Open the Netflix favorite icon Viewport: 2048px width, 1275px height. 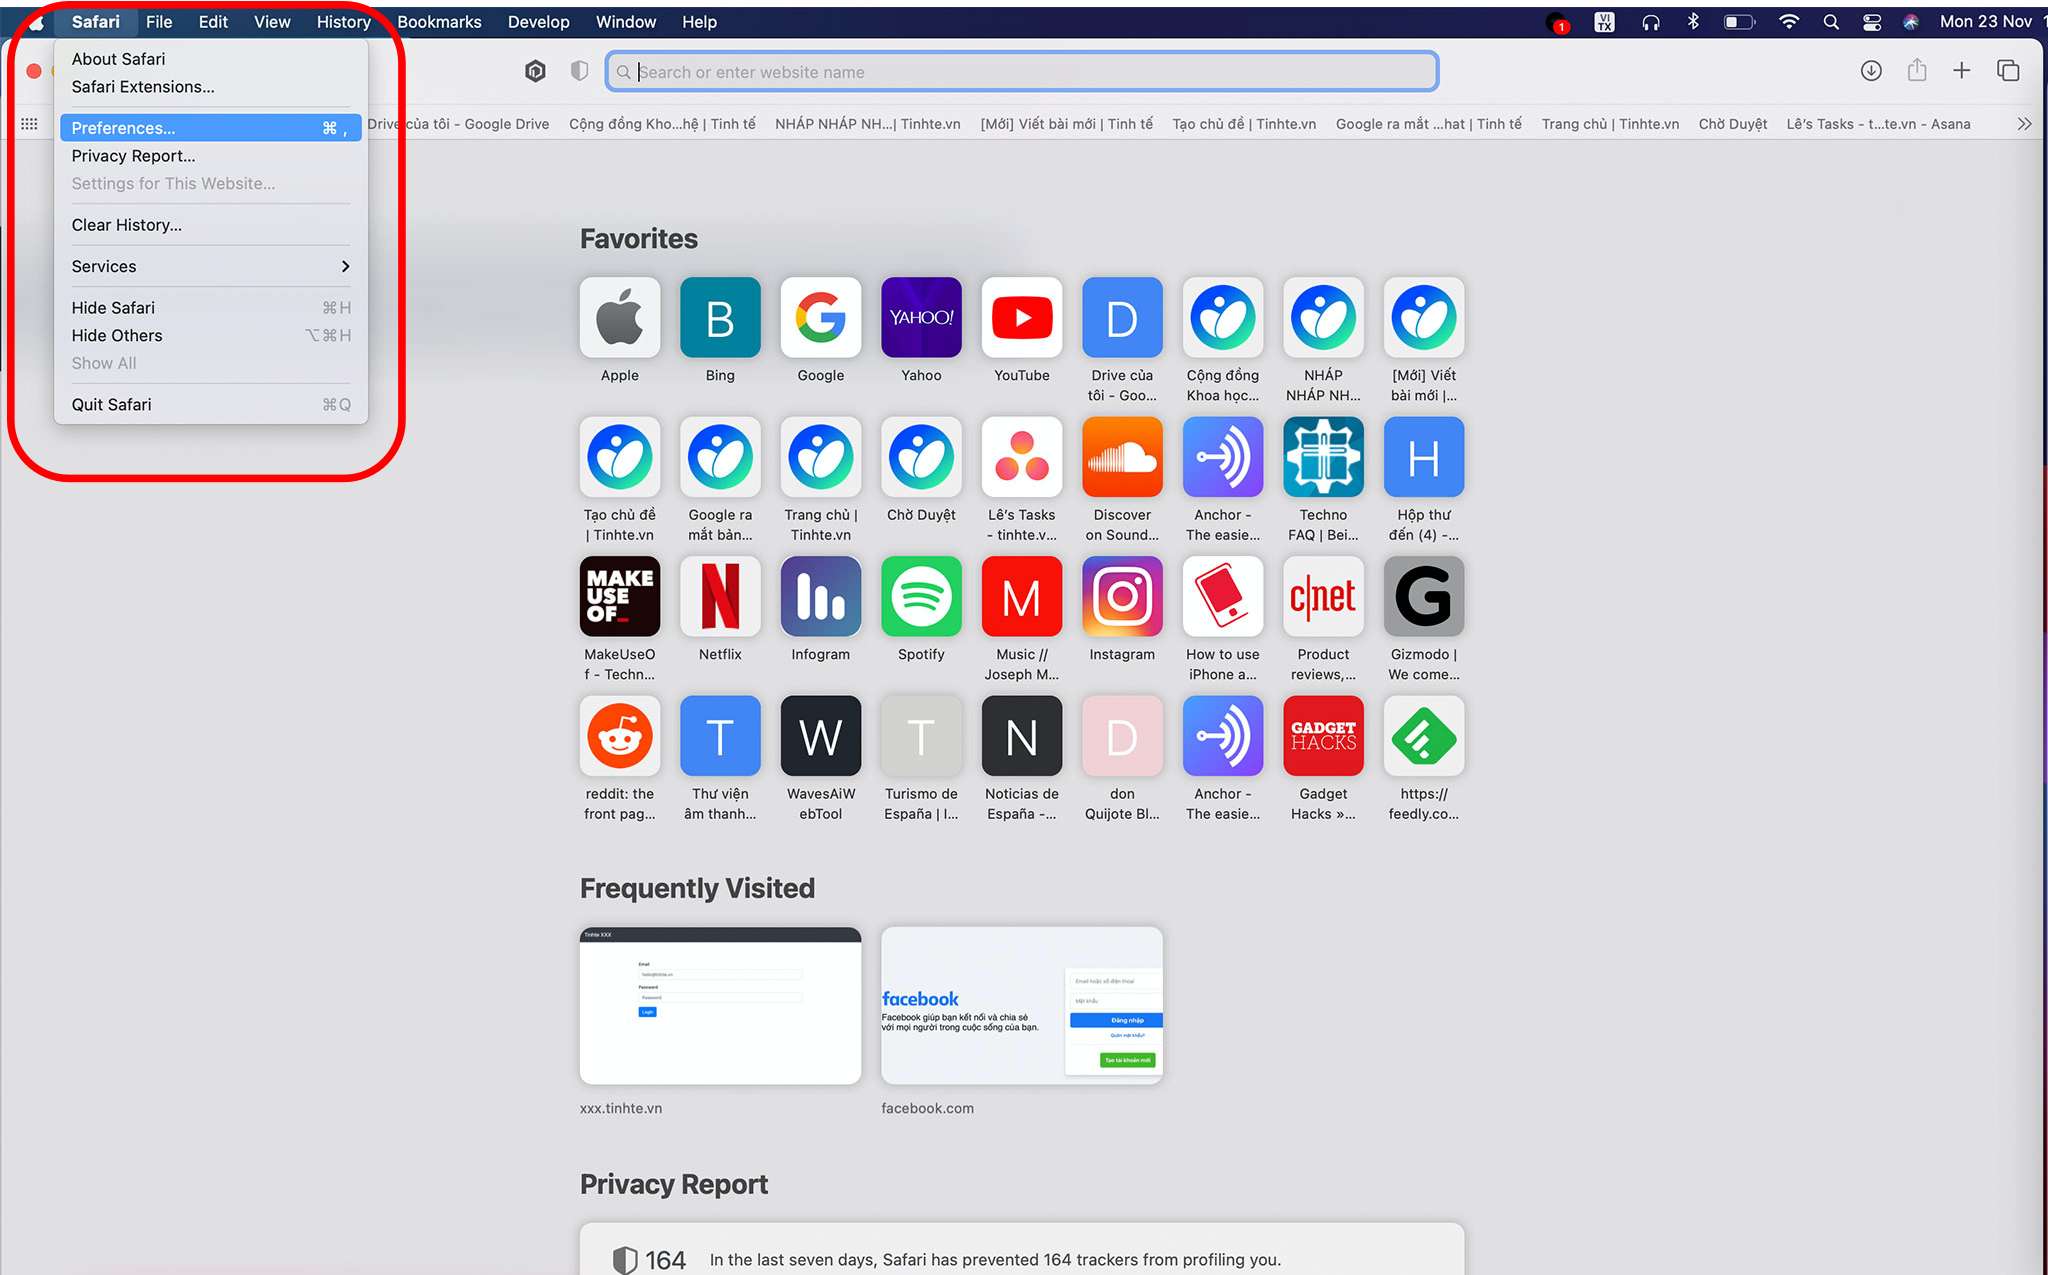click(720, 596)
